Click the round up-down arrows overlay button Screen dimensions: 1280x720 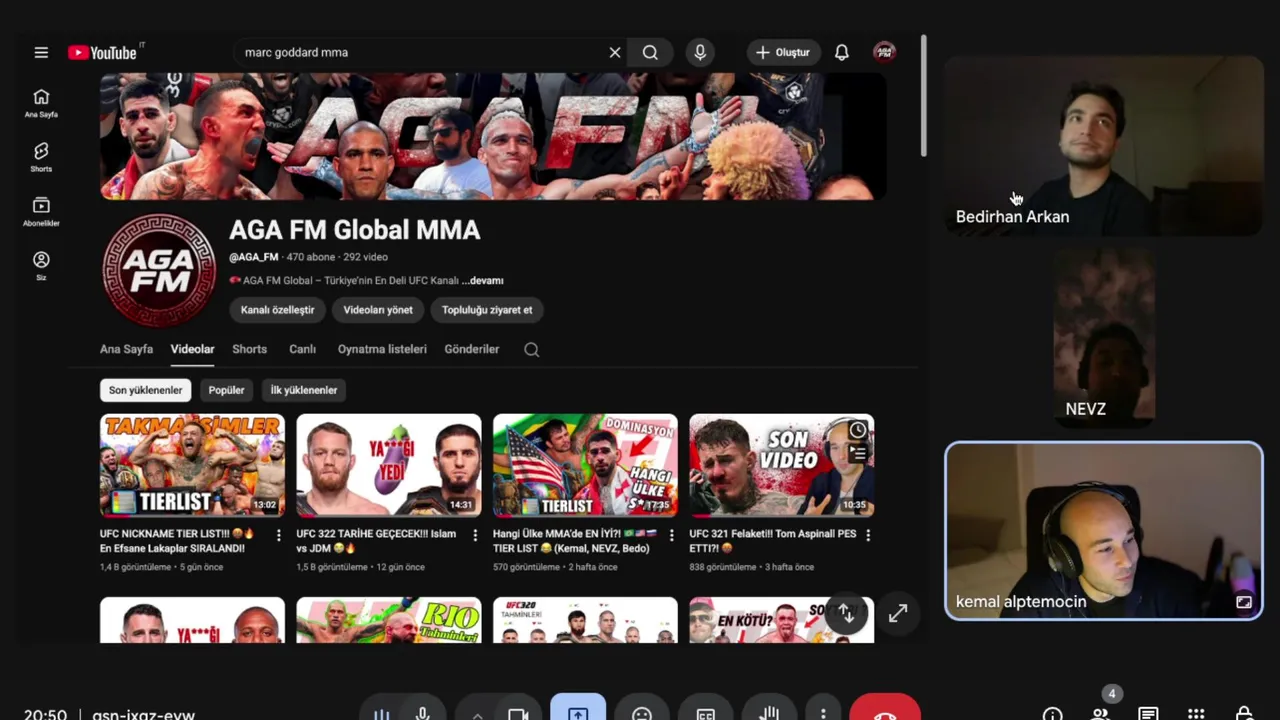846,613
